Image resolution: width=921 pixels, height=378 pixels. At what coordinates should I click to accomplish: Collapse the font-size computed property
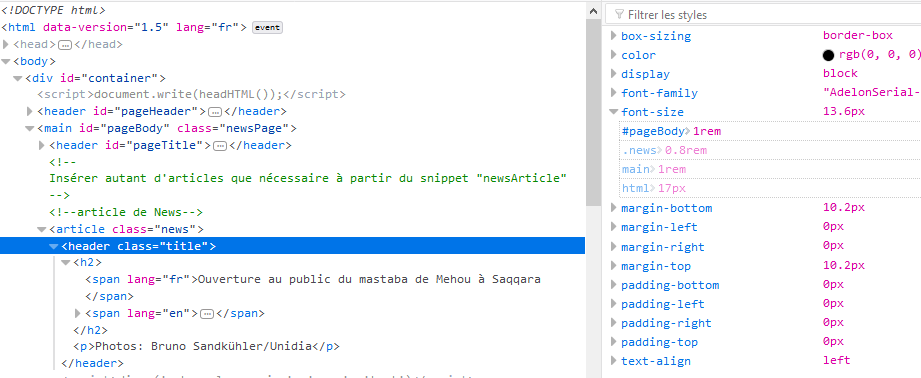[x=614, y=112]
